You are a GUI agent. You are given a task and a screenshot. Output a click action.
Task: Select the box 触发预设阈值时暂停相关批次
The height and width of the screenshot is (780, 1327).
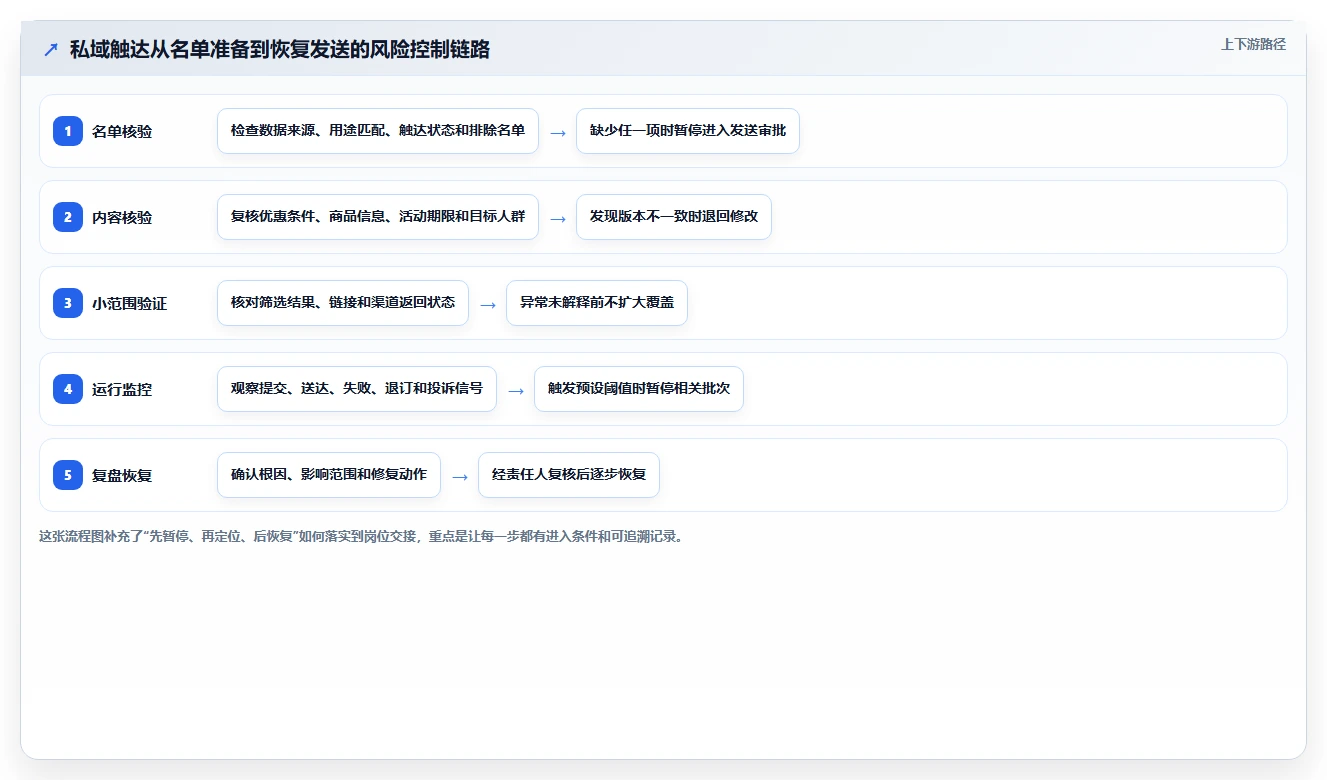(639, 389)
